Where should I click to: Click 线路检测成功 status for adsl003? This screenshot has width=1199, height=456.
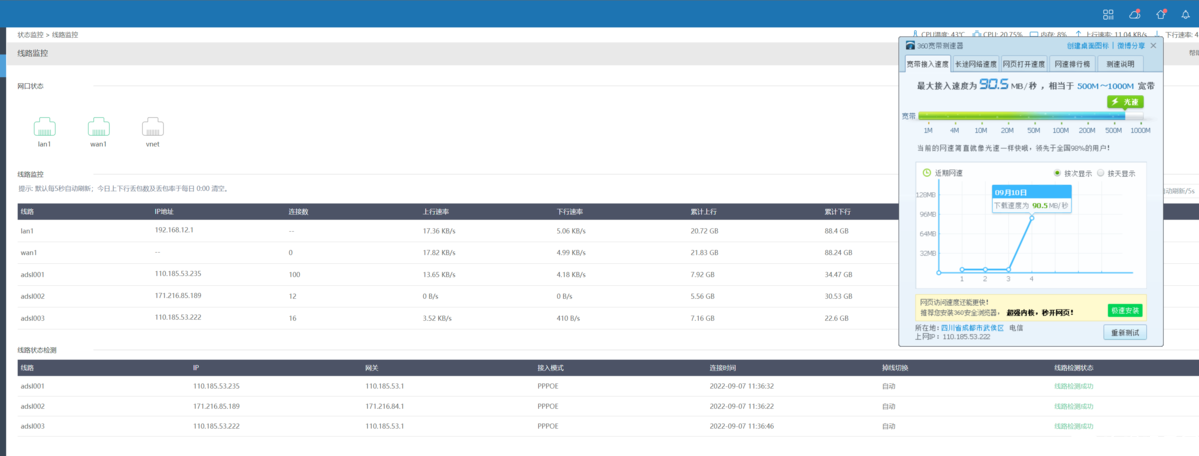1074,426
